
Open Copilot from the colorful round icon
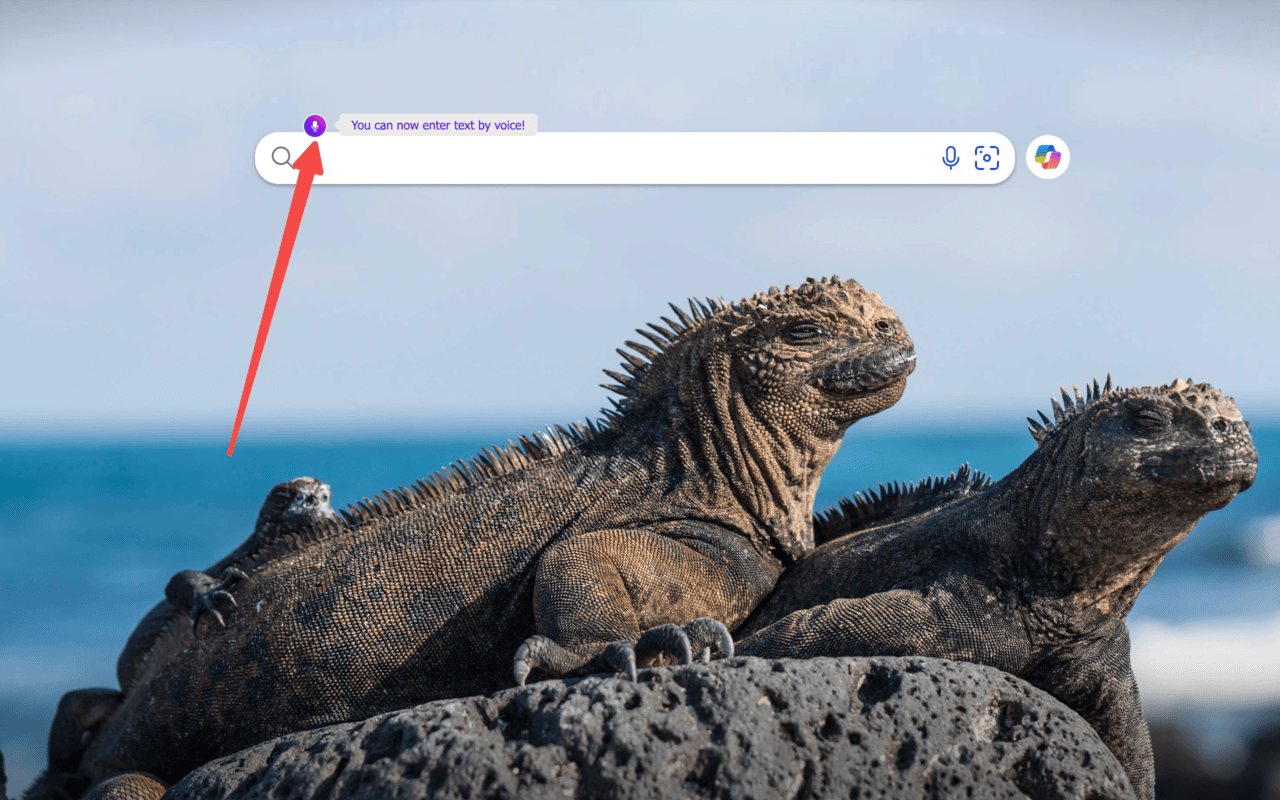click(1048, 157)
